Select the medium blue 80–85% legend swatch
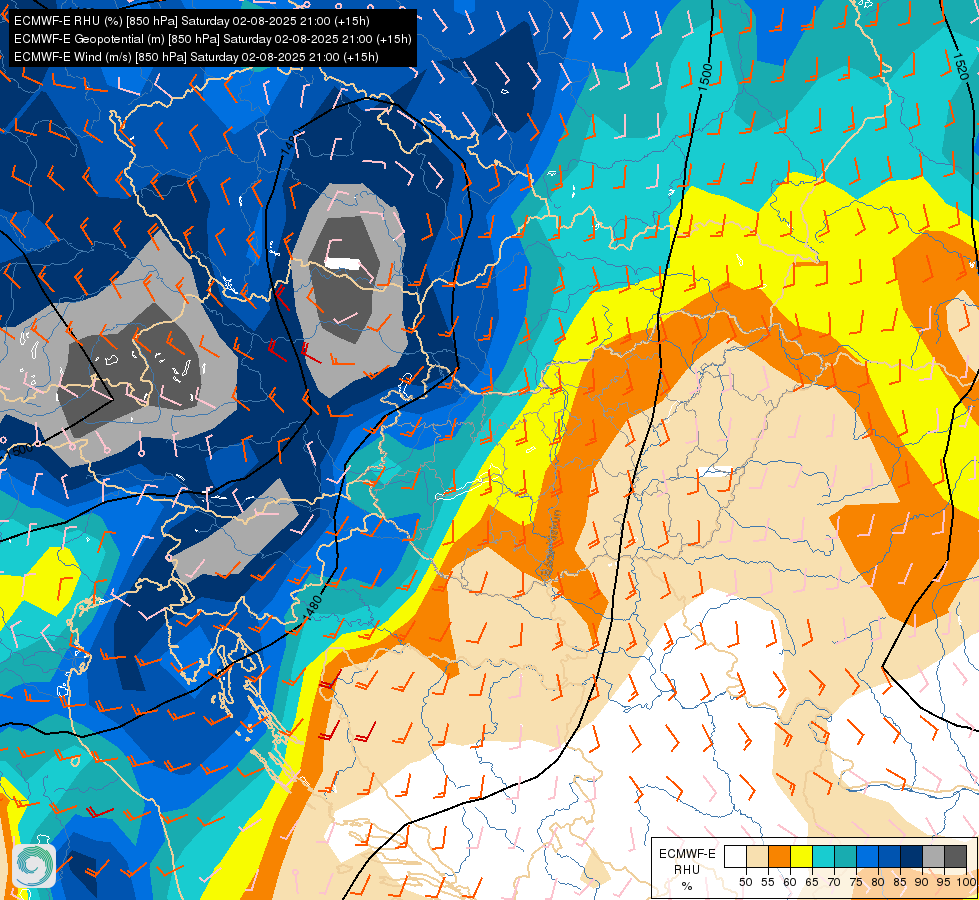This screenshot has width=979, height=900. point(889,856)
